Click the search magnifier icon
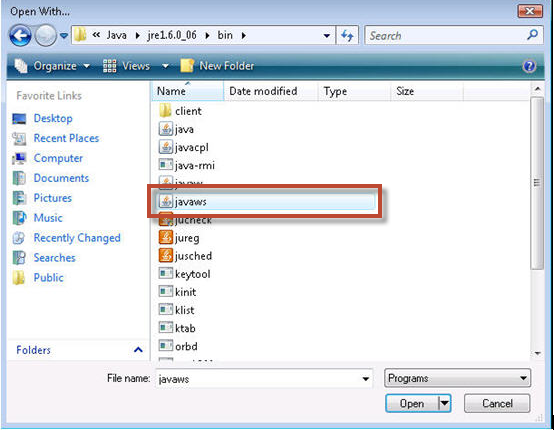554x430 pixels. pyautogui.click(x=532, y=35)
